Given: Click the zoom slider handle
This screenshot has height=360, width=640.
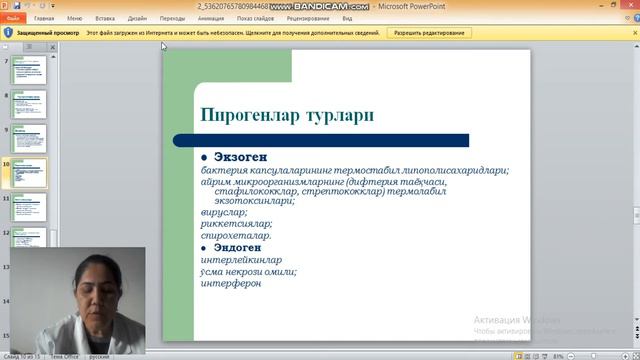Looking at the screenshot, I should (594, 356).
